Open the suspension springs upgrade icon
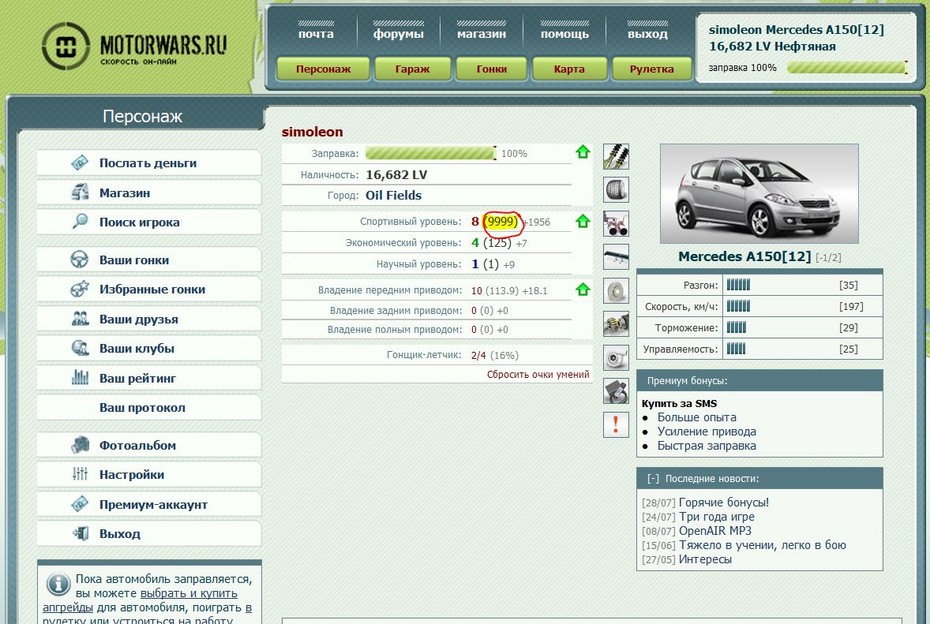The image size is (930, 624). click(x=616, y=157)
